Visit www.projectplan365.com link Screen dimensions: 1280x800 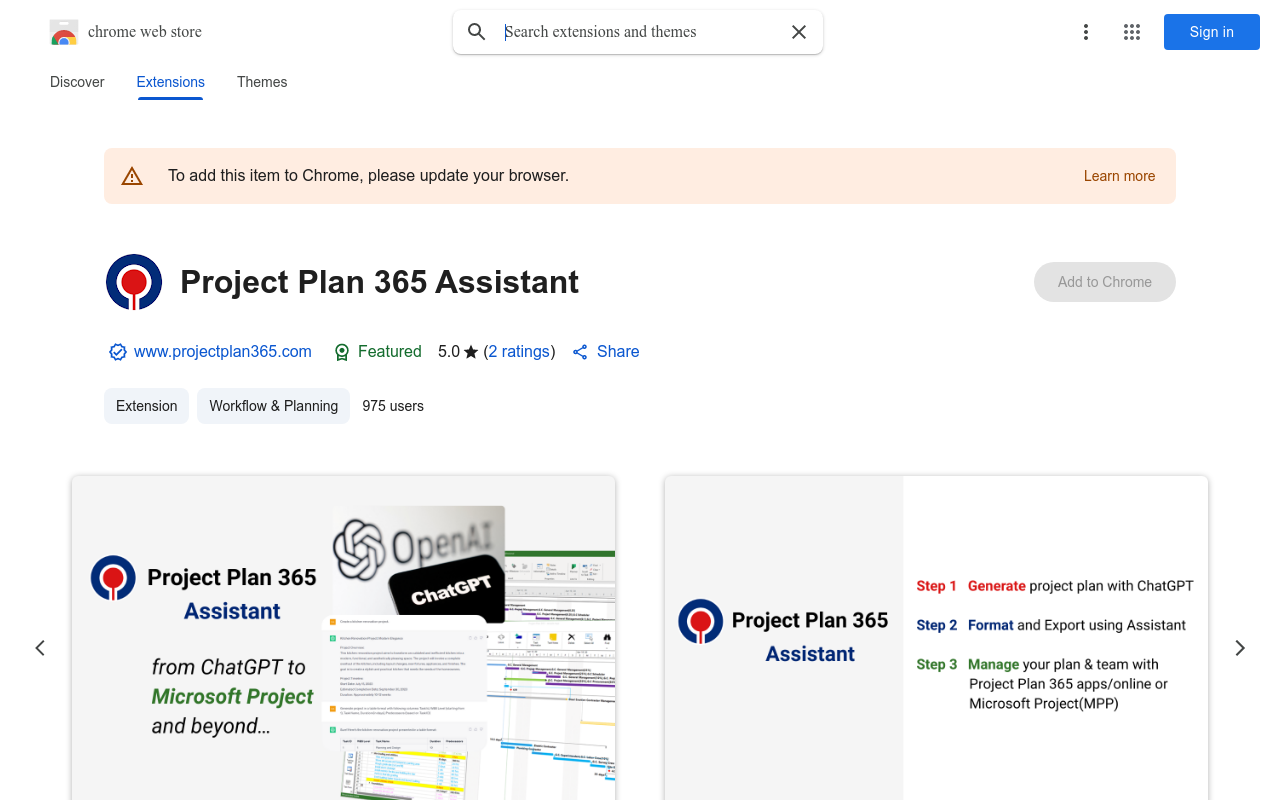point(223,352)
